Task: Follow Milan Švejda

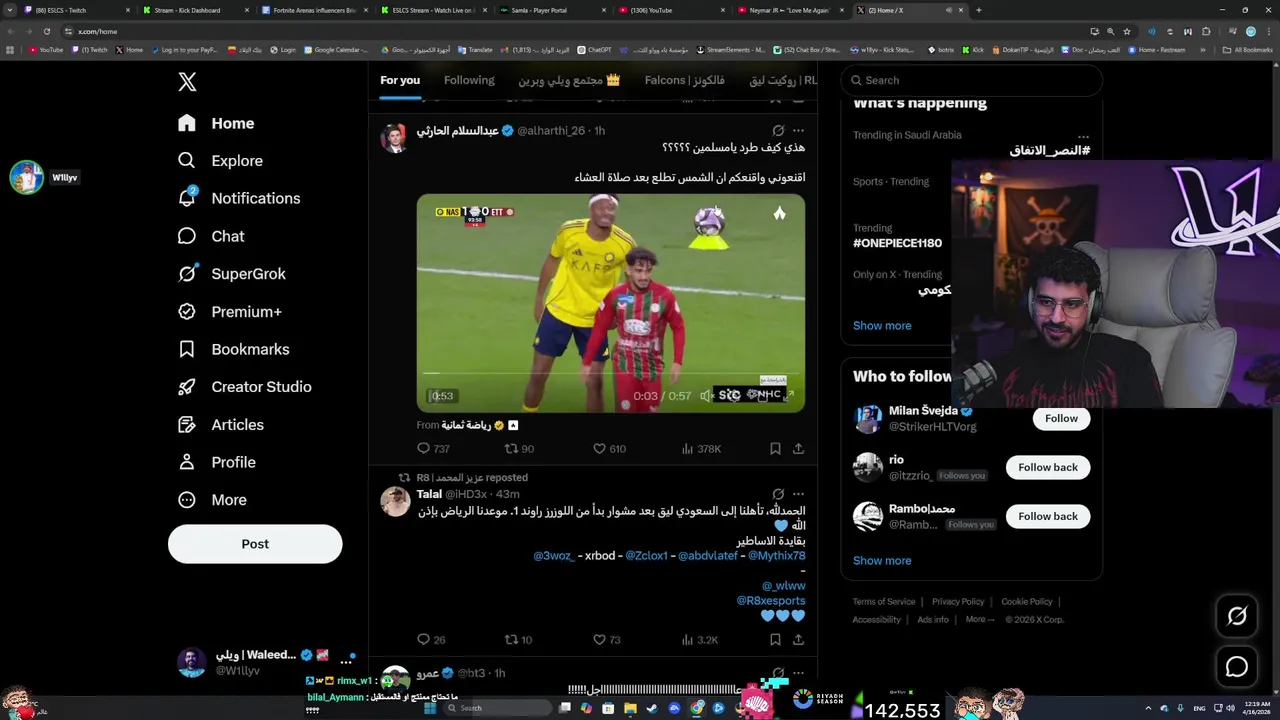Action: (1061, 418)
